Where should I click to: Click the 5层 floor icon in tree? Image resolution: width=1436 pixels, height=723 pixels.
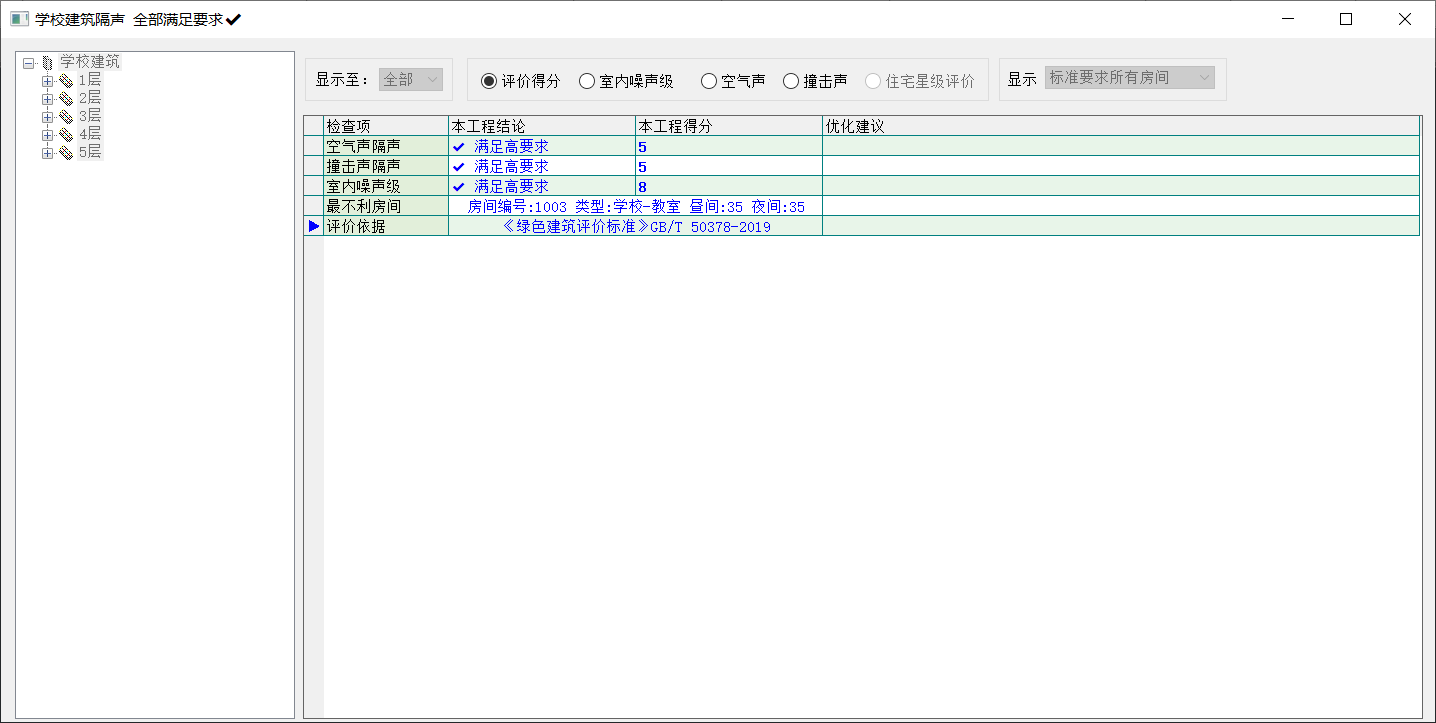click(66, 153)
